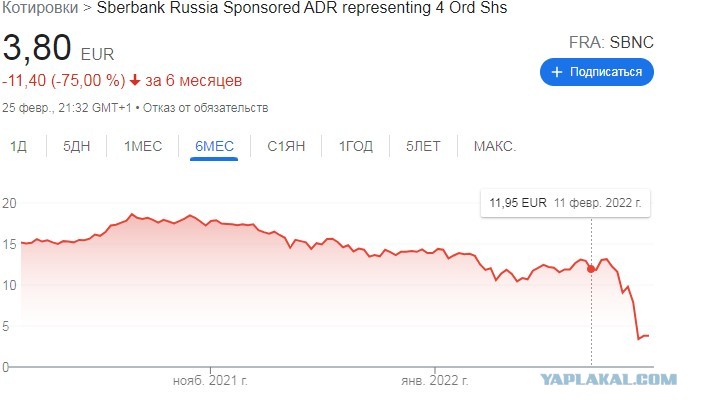Open the Котировки breadcrumb link
Viewport: 703px width, 409px height.
[39, 8]
